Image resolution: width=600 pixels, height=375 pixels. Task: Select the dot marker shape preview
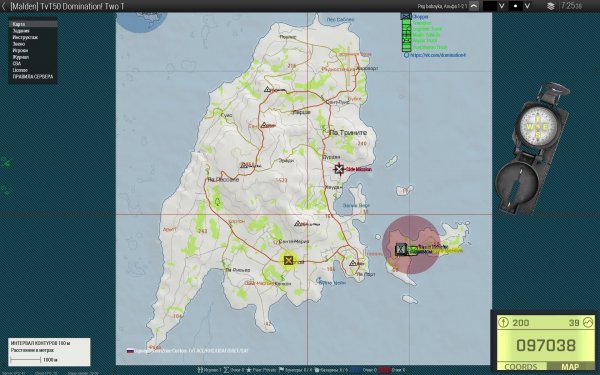pos(516,6)
